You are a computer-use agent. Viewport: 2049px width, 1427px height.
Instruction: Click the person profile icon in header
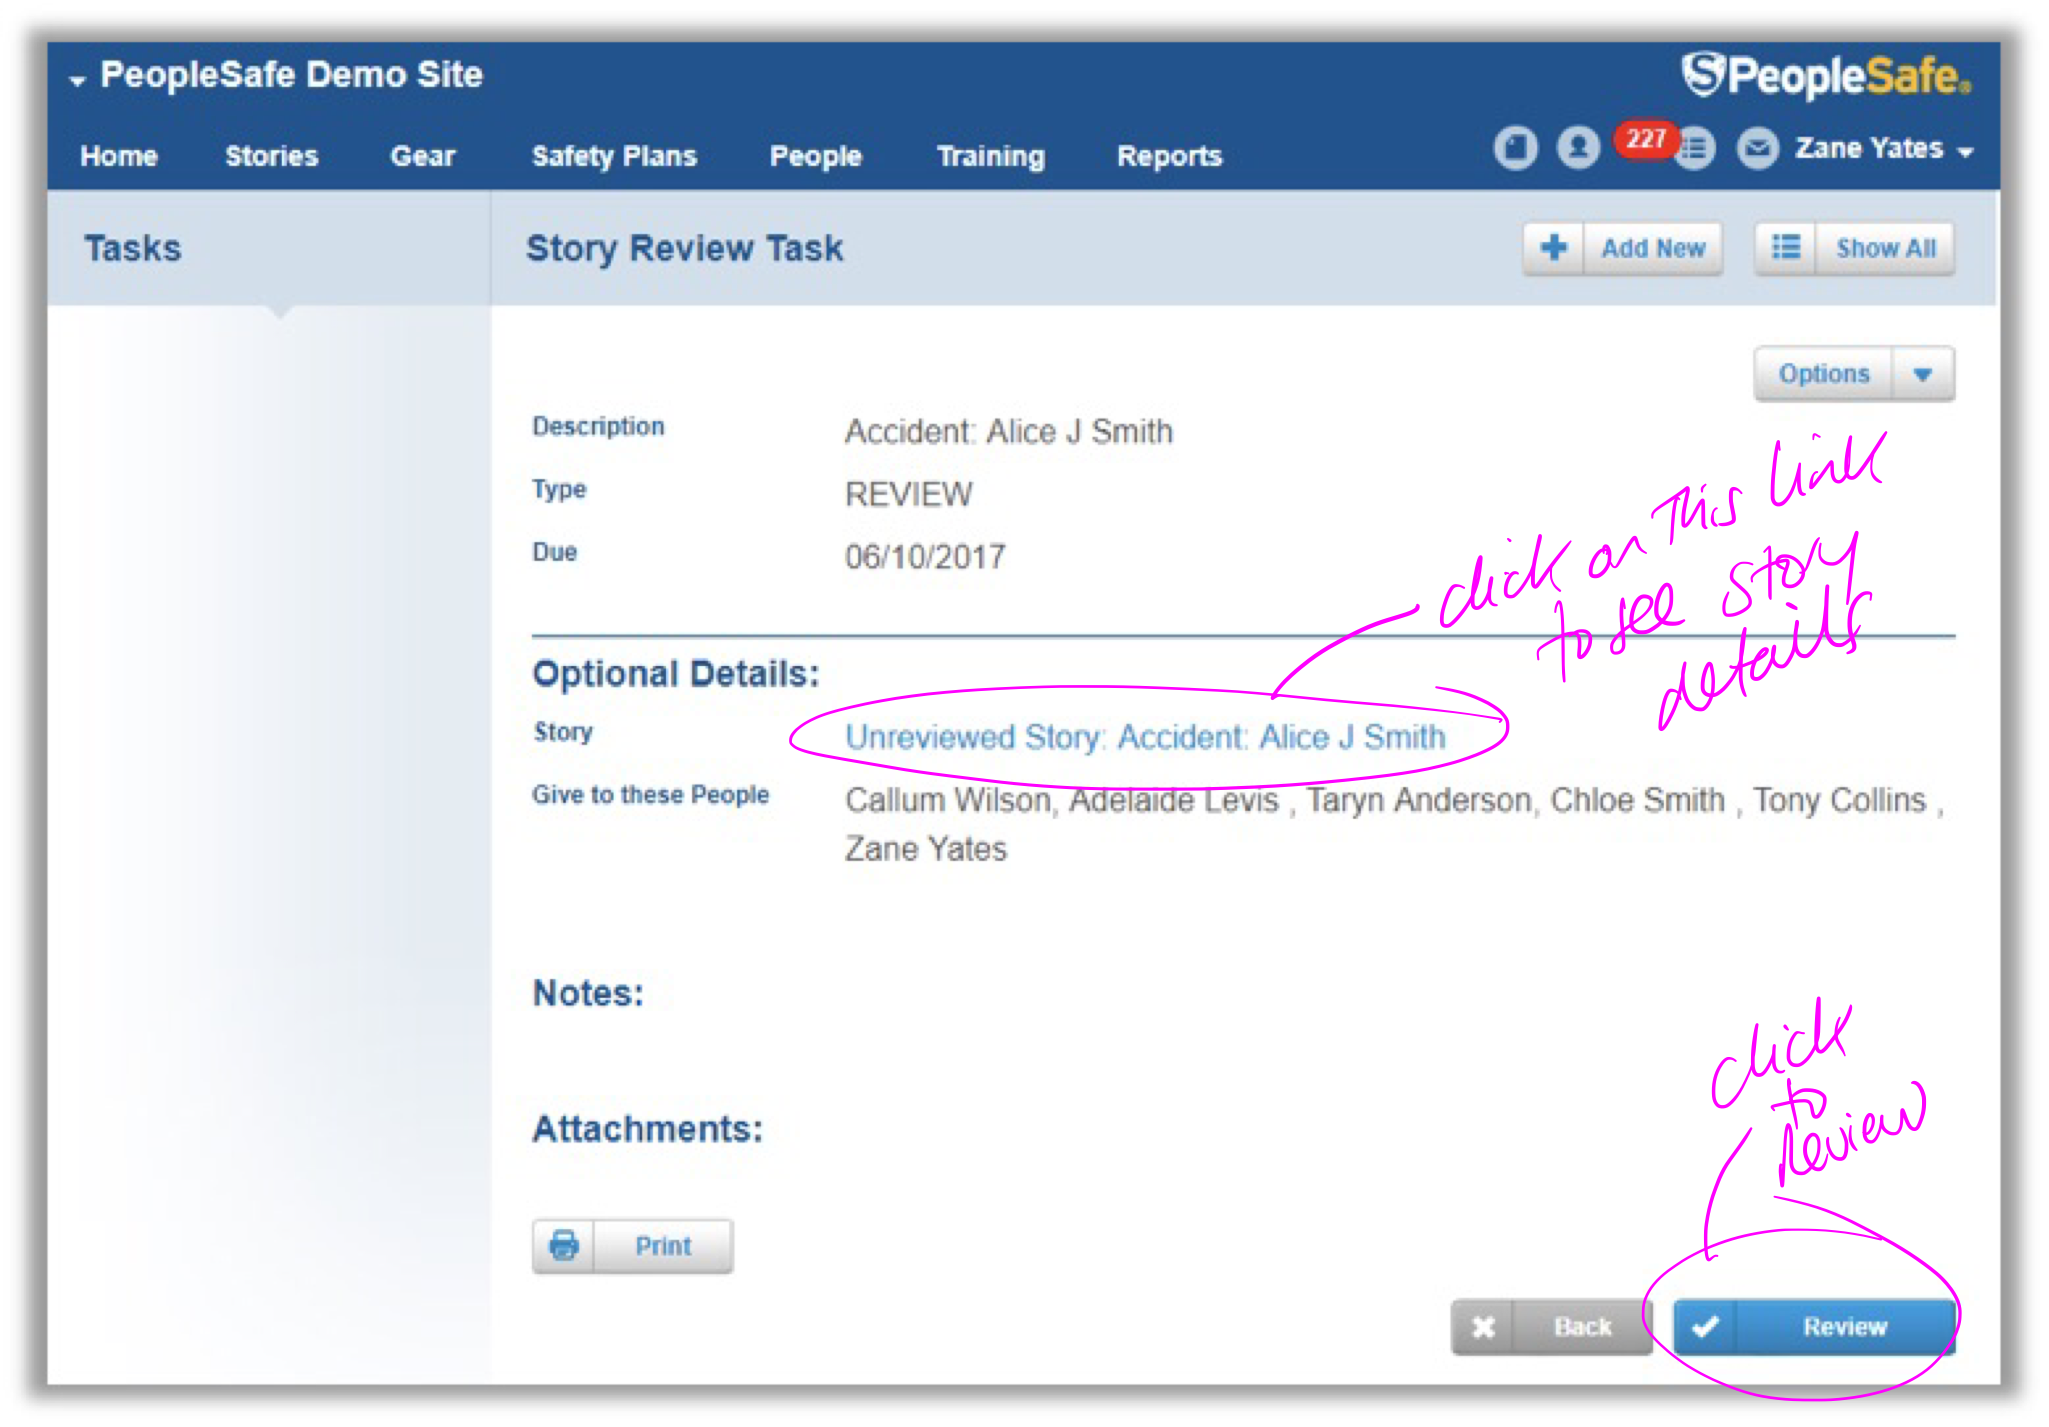[1578, 148]
